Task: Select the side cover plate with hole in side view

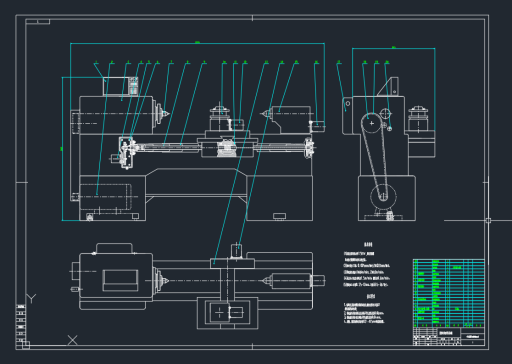Action: pos(347,116)
